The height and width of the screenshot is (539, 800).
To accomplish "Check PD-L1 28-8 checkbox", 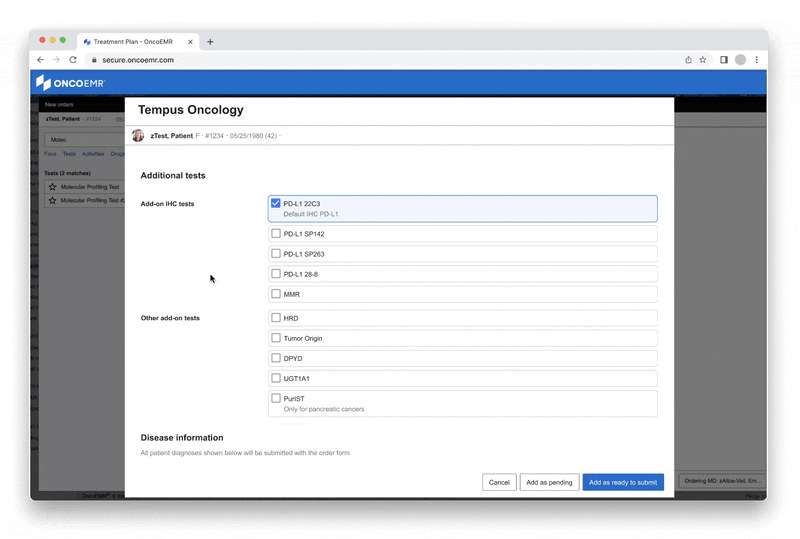I will click(276, 274).
